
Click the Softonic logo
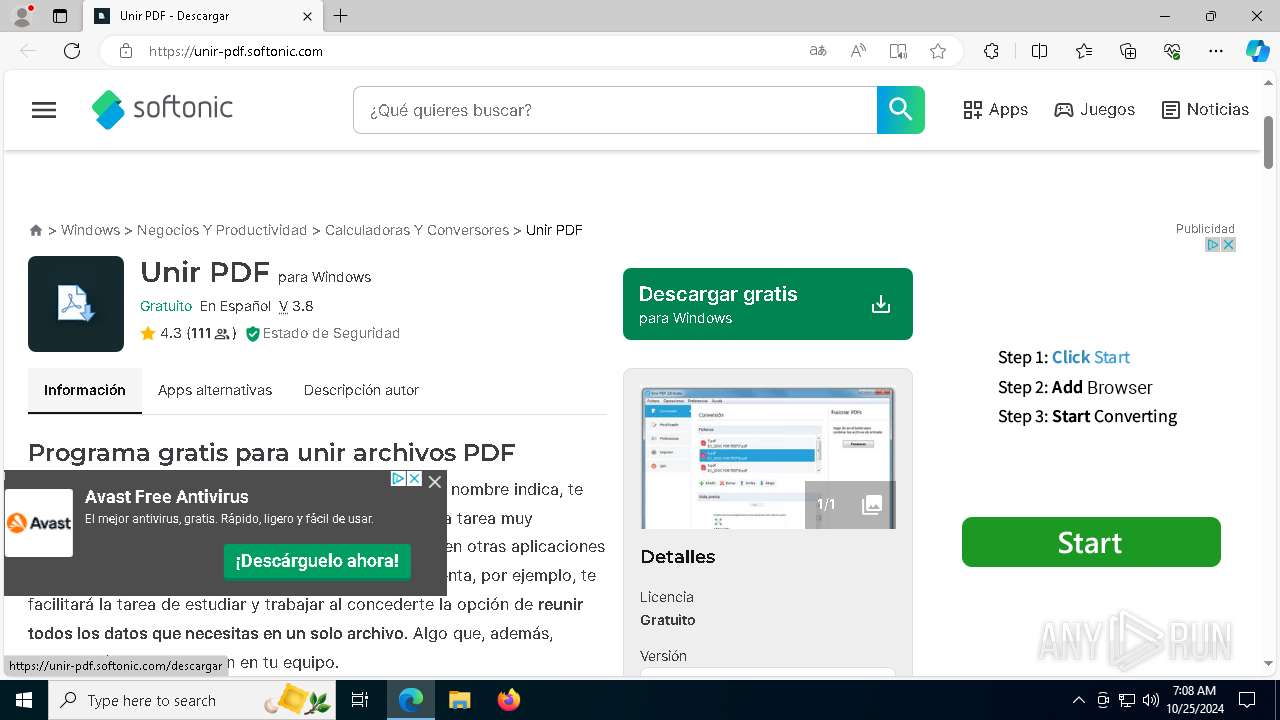click(x=162, y=109)
